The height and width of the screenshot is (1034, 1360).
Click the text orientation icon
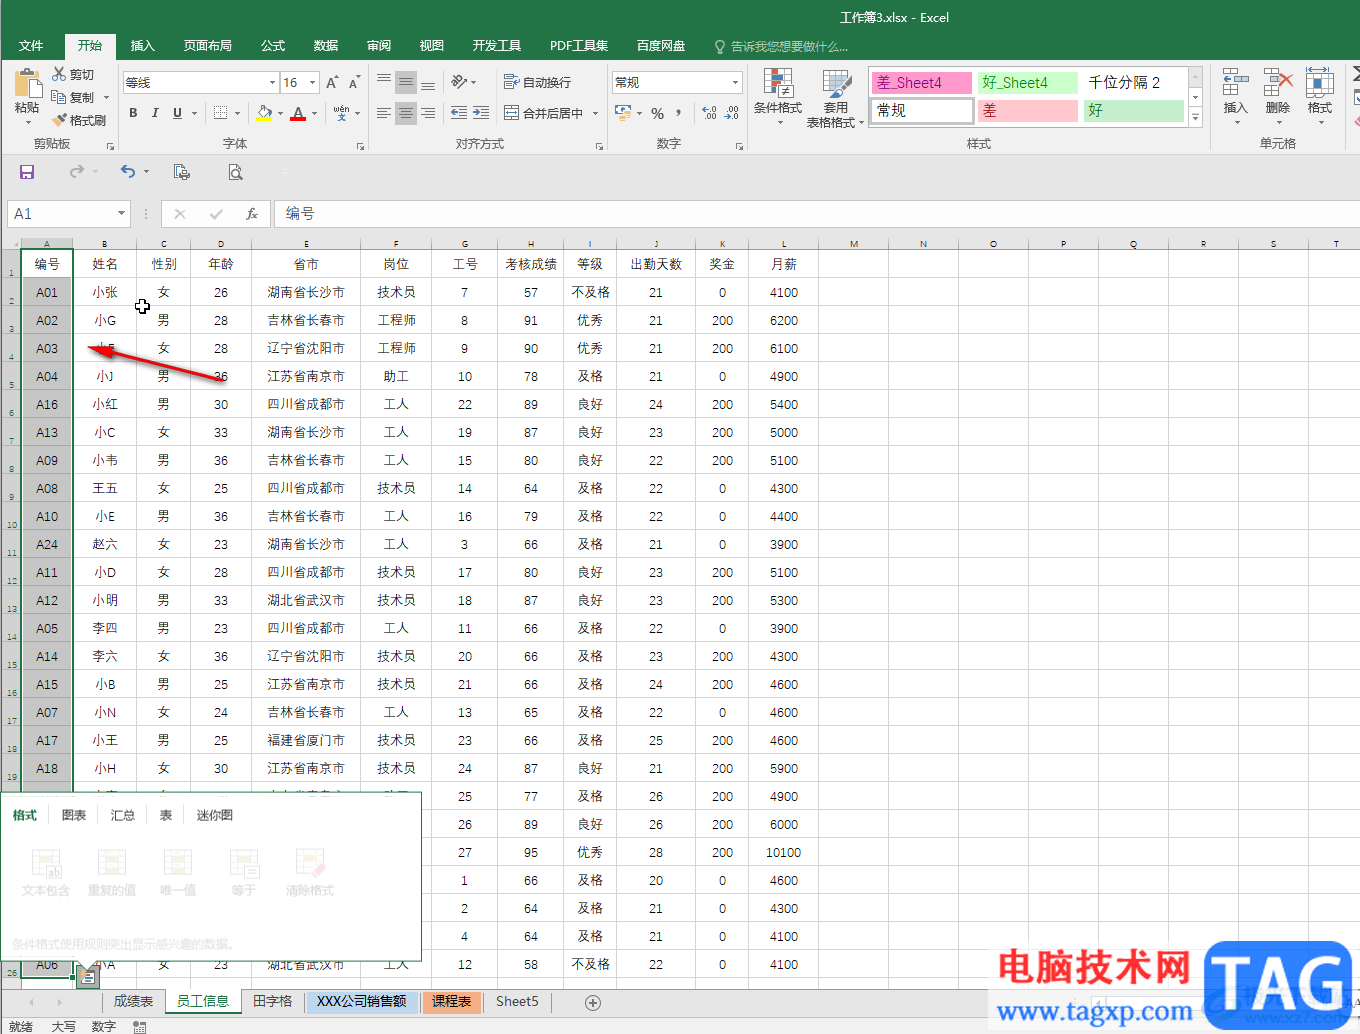coord(459,82)
